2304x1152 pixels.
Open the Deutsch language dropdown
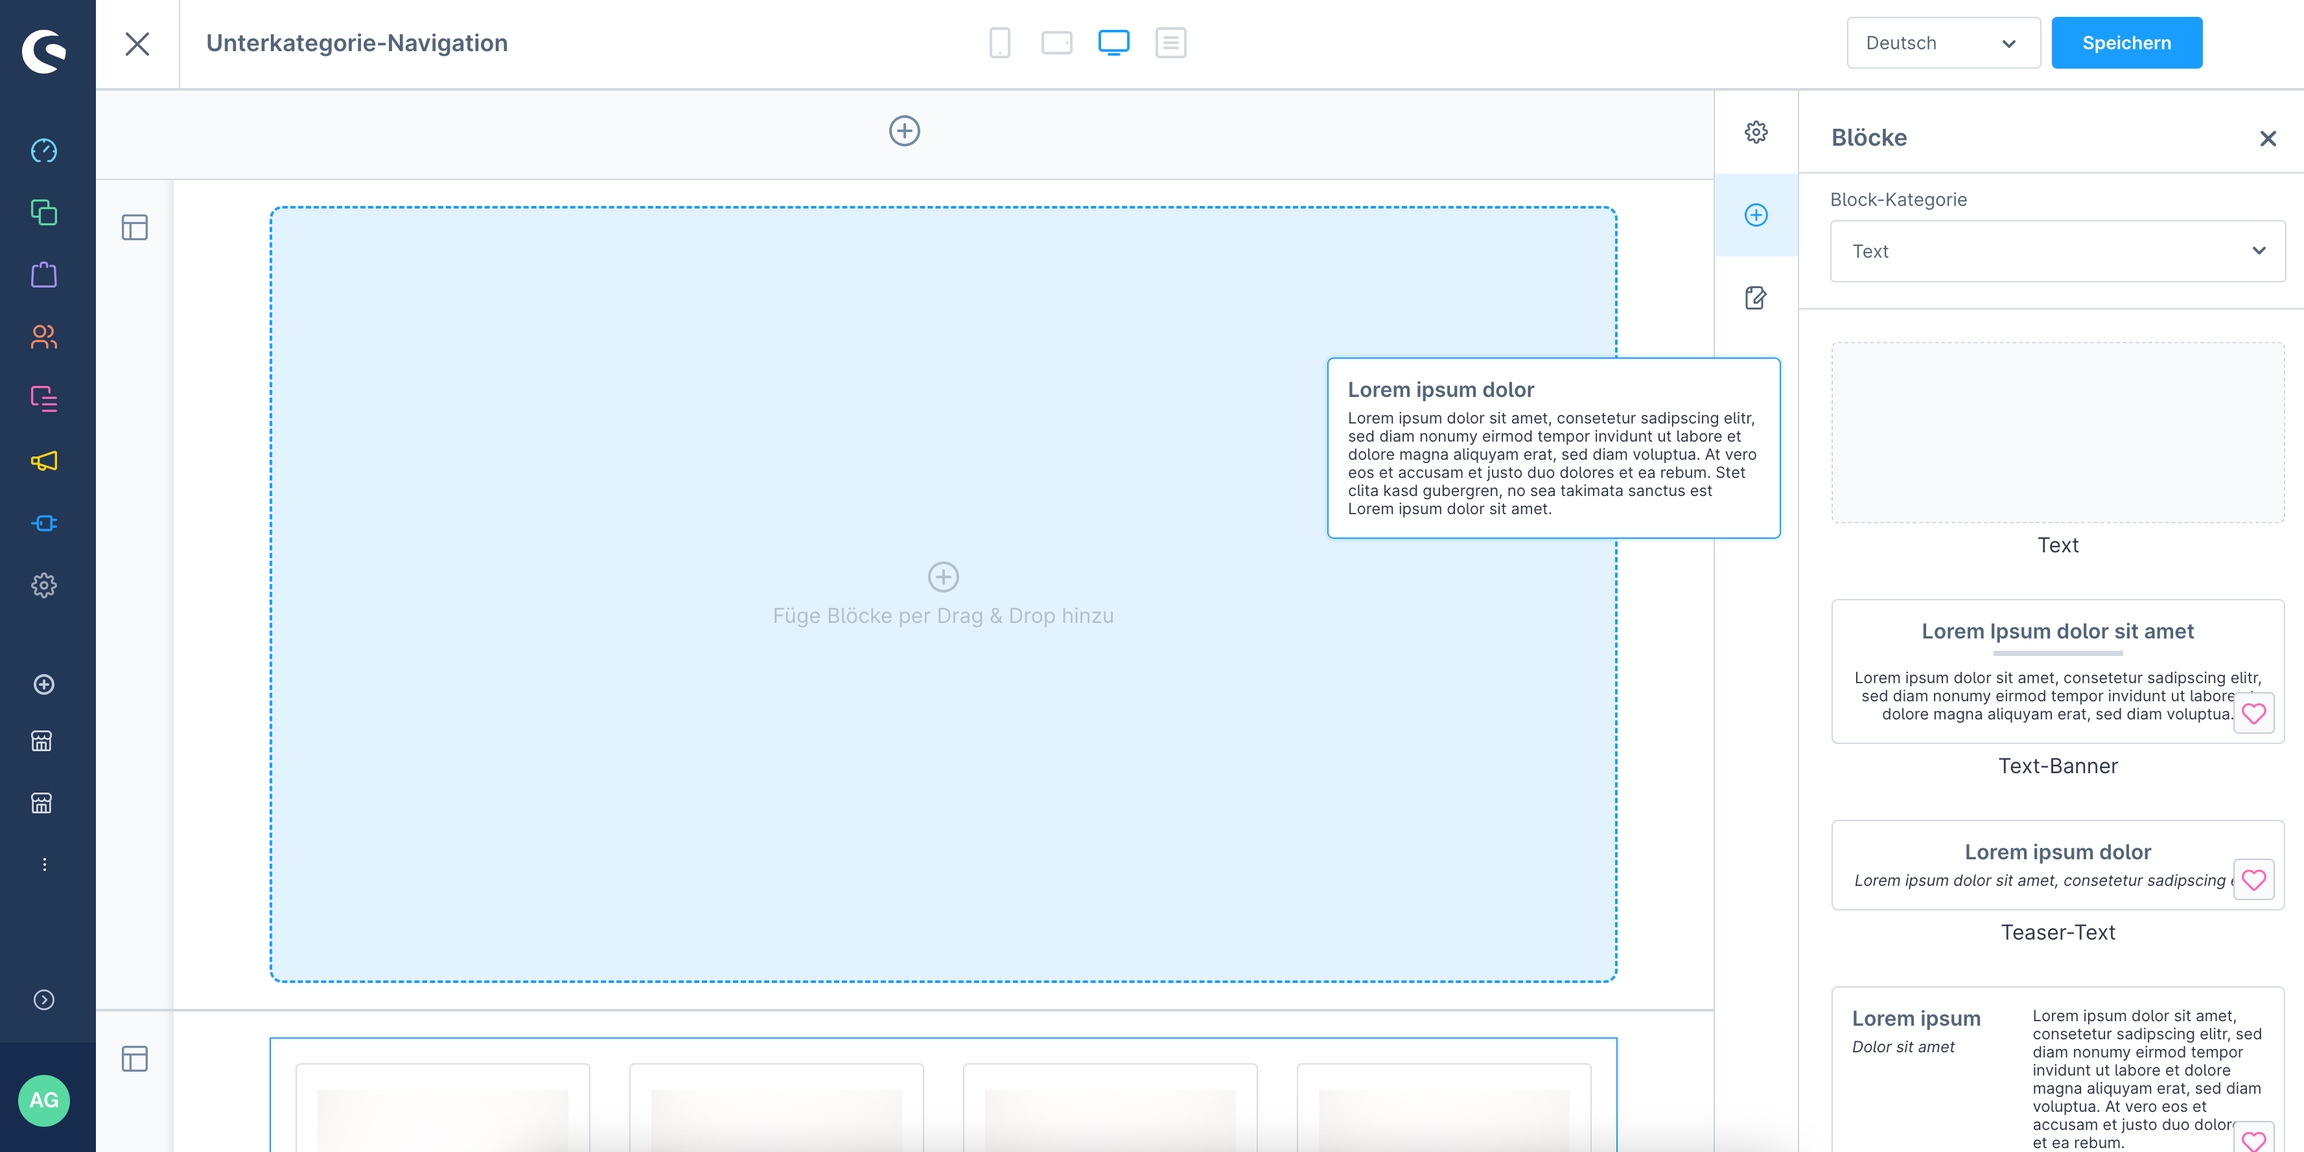coord(1942,43)
